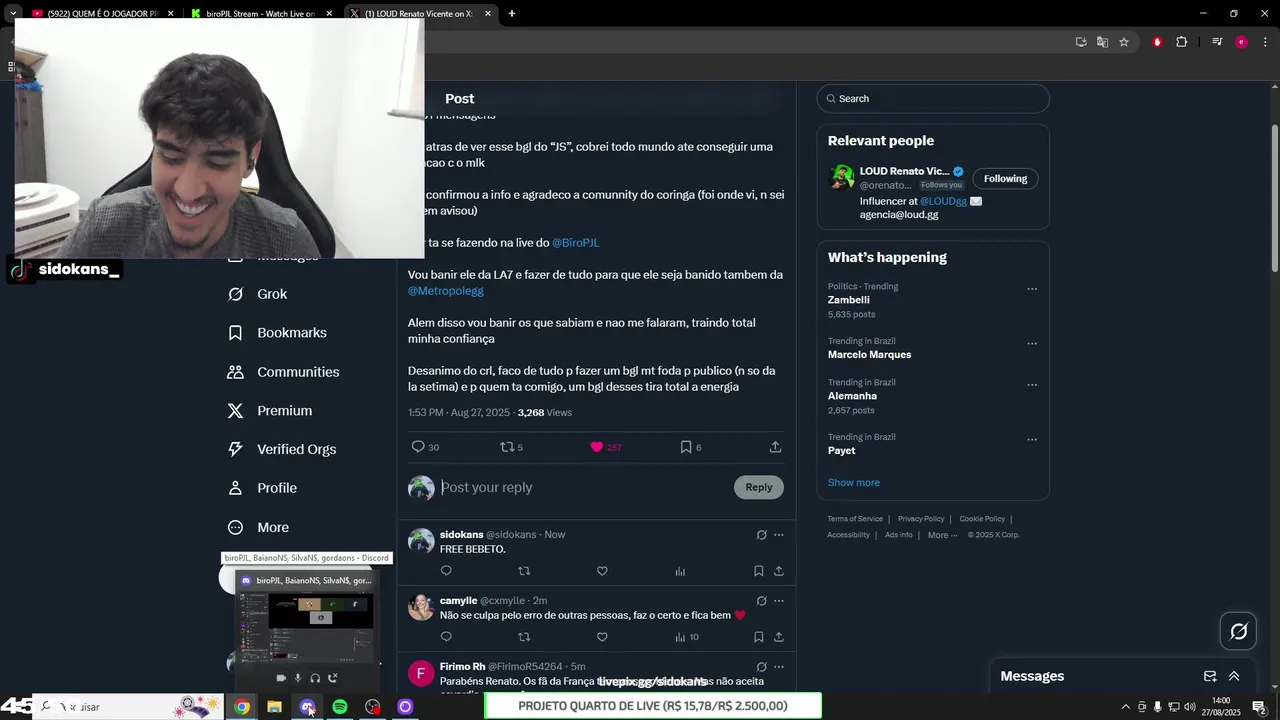Viewport: 1280px width, 720px height.
Task: Open more options for Alemanha trend
Action: click(1032, 384)
